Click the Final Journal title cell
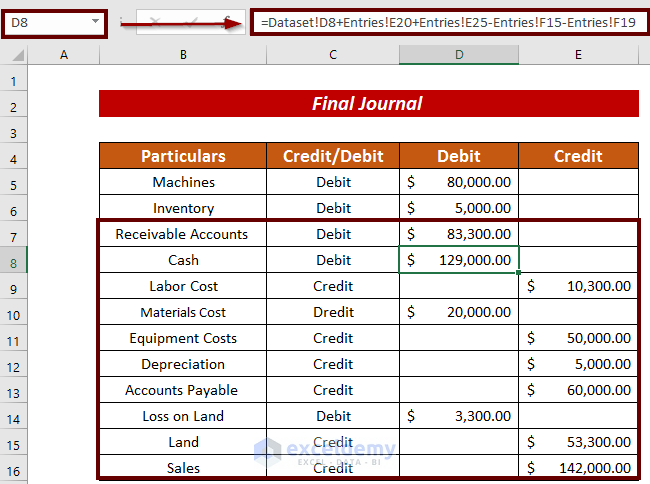 click(x=369, y=104)
